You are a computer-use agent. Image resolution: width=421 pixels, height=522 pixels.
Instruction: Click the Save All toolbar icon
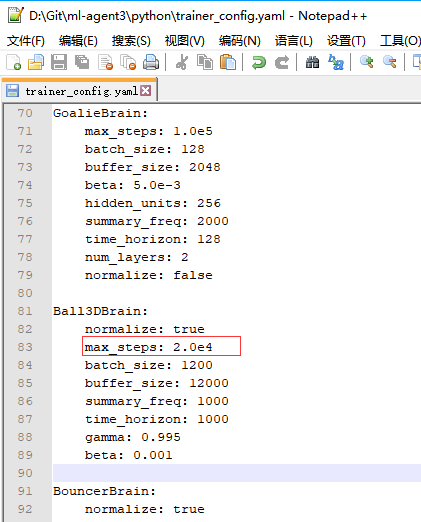pyautogui.click(x=82, y=62)
